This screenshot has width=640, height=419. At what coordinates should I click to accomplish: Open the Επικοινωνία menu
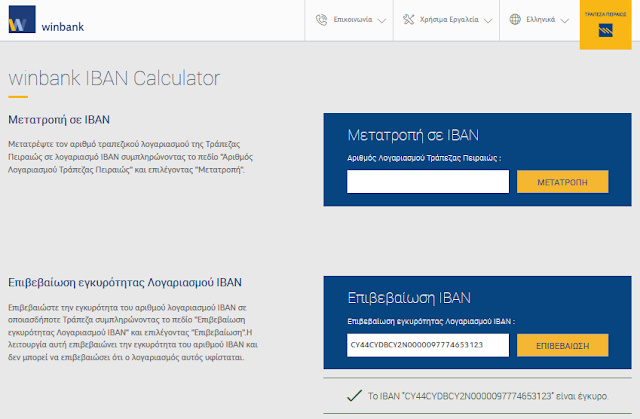pyautogui.click(x=349, y=20)
